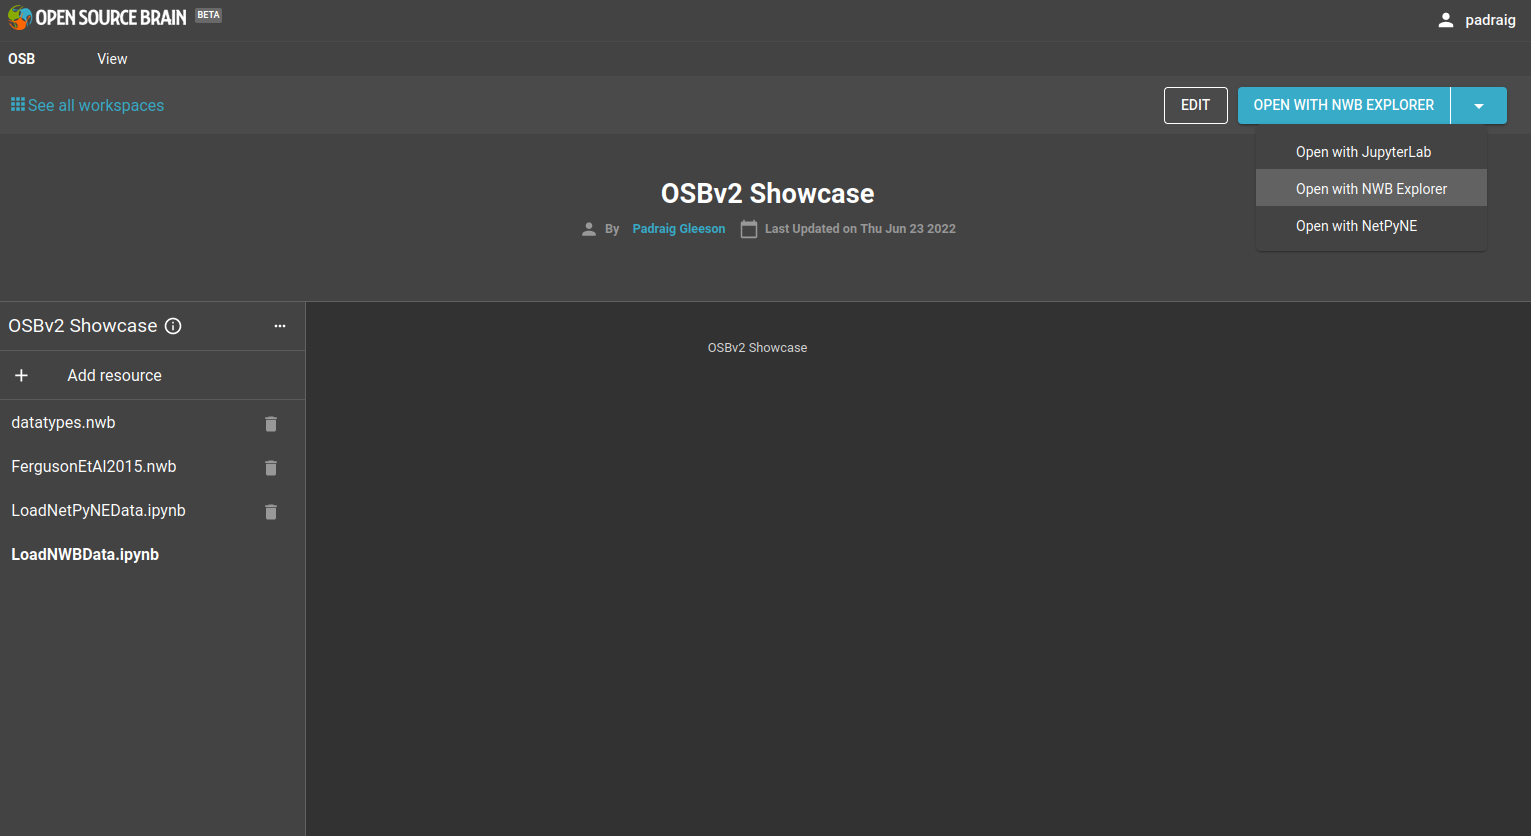The width and height of the screenshot is (1531, 836).
Task: Click the OSBv2 Showcase sidebar title
Action: tap(83, 326)
